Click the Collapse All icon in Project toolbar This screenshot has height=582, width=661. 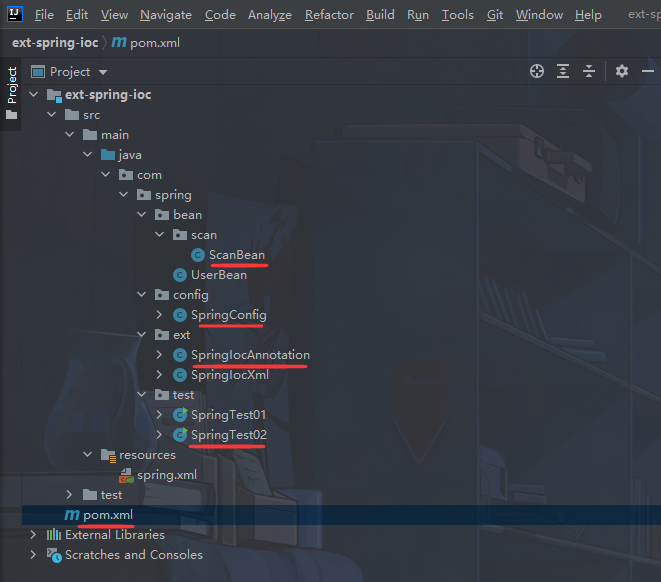[589, 71]
